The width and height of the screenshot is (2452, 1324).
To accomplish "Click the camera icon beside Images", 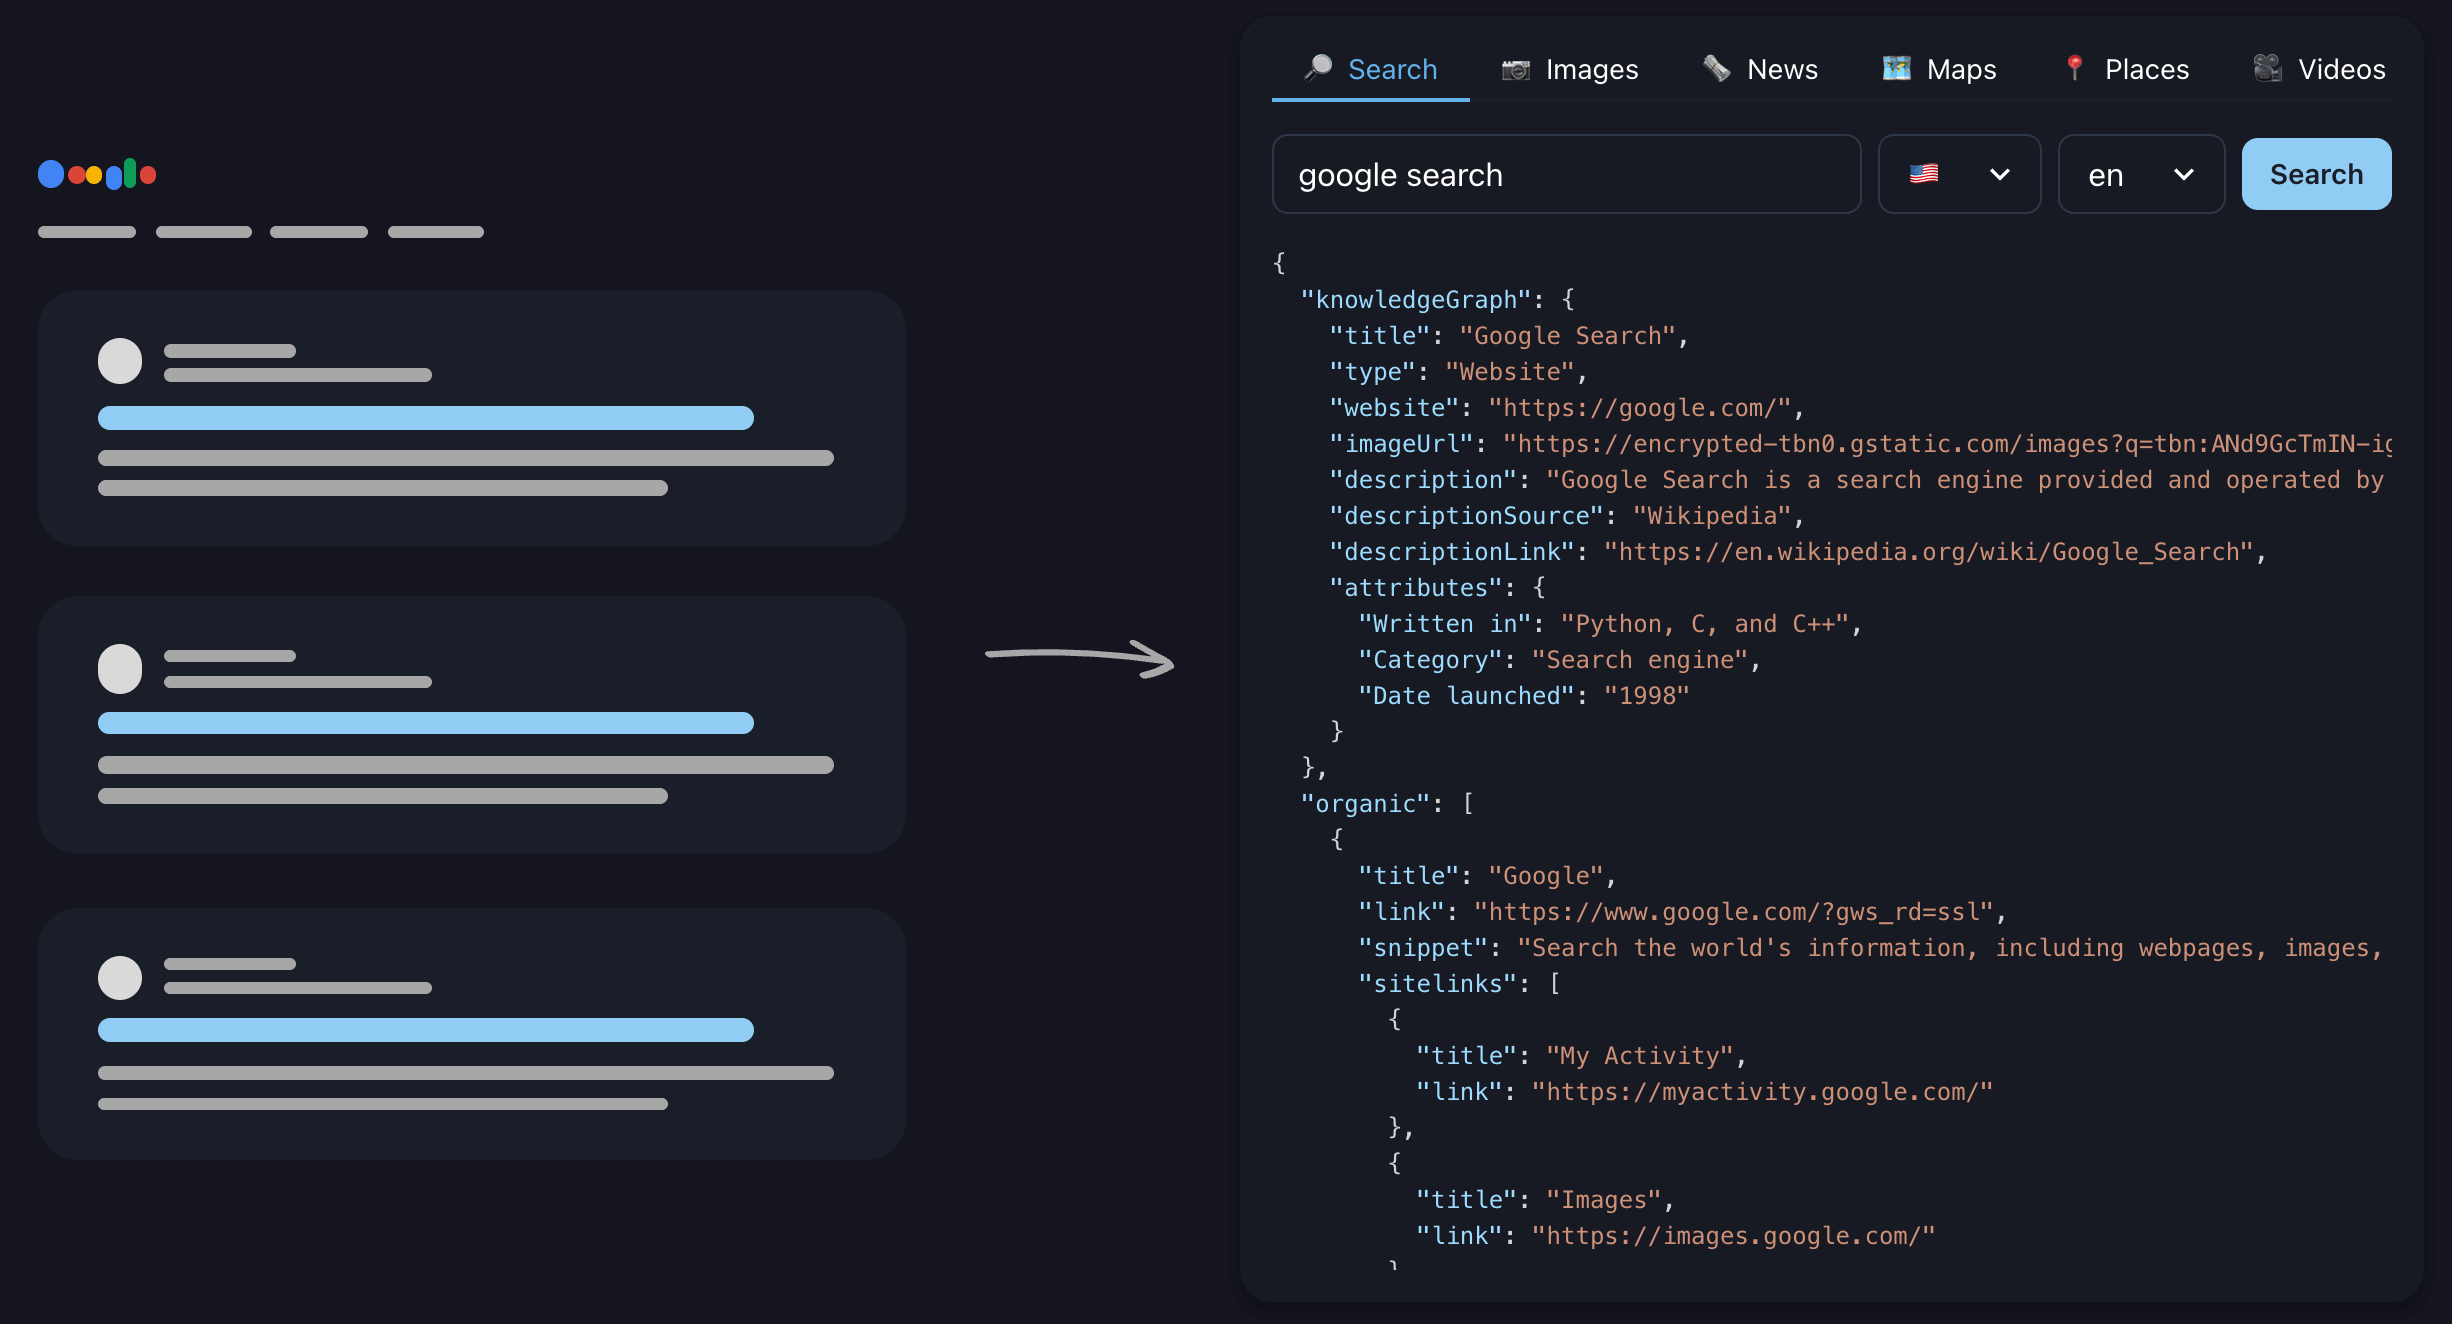I will (x=1514, y=68).
